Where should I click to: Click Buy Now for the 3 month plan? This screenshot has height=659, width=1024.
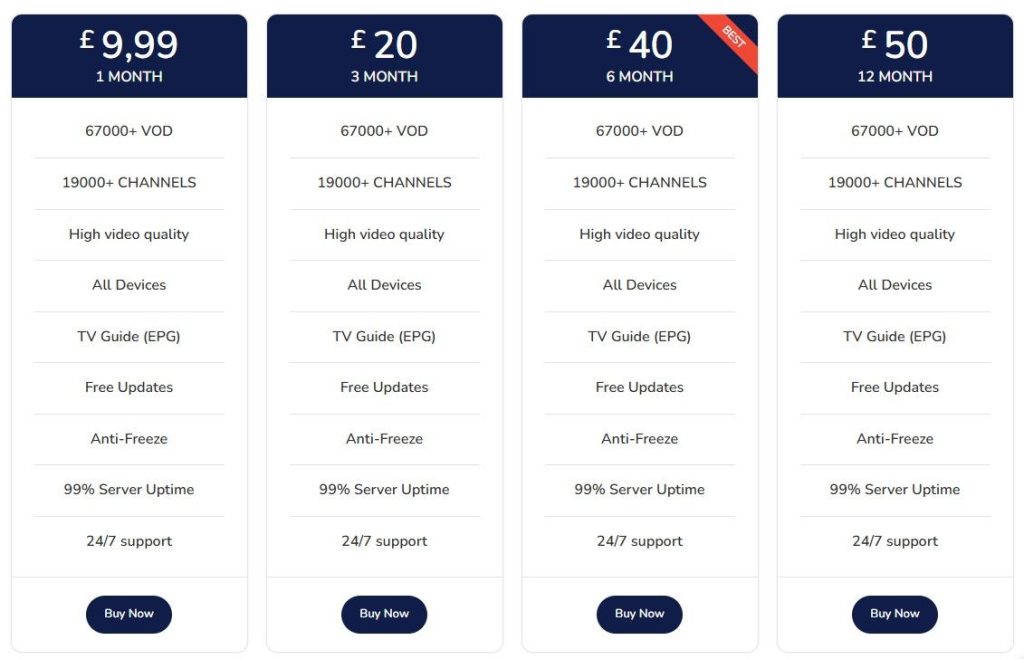pyautogui.click(x=384, y=614)
